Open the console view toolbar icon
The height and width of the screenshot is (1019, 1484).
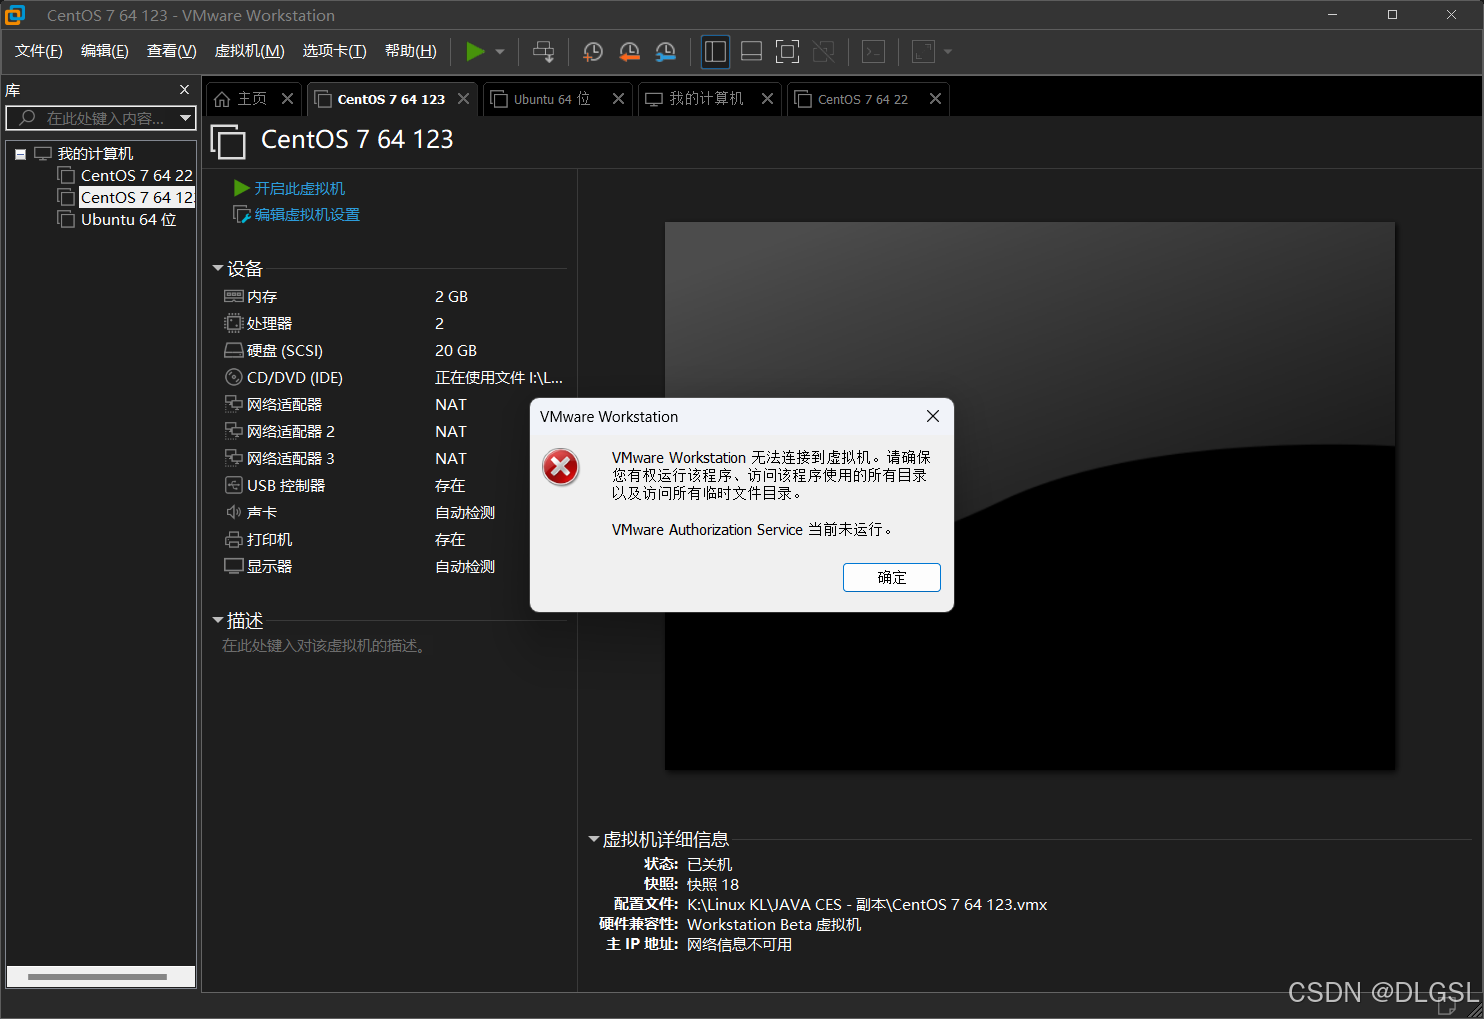click(873, 51)
